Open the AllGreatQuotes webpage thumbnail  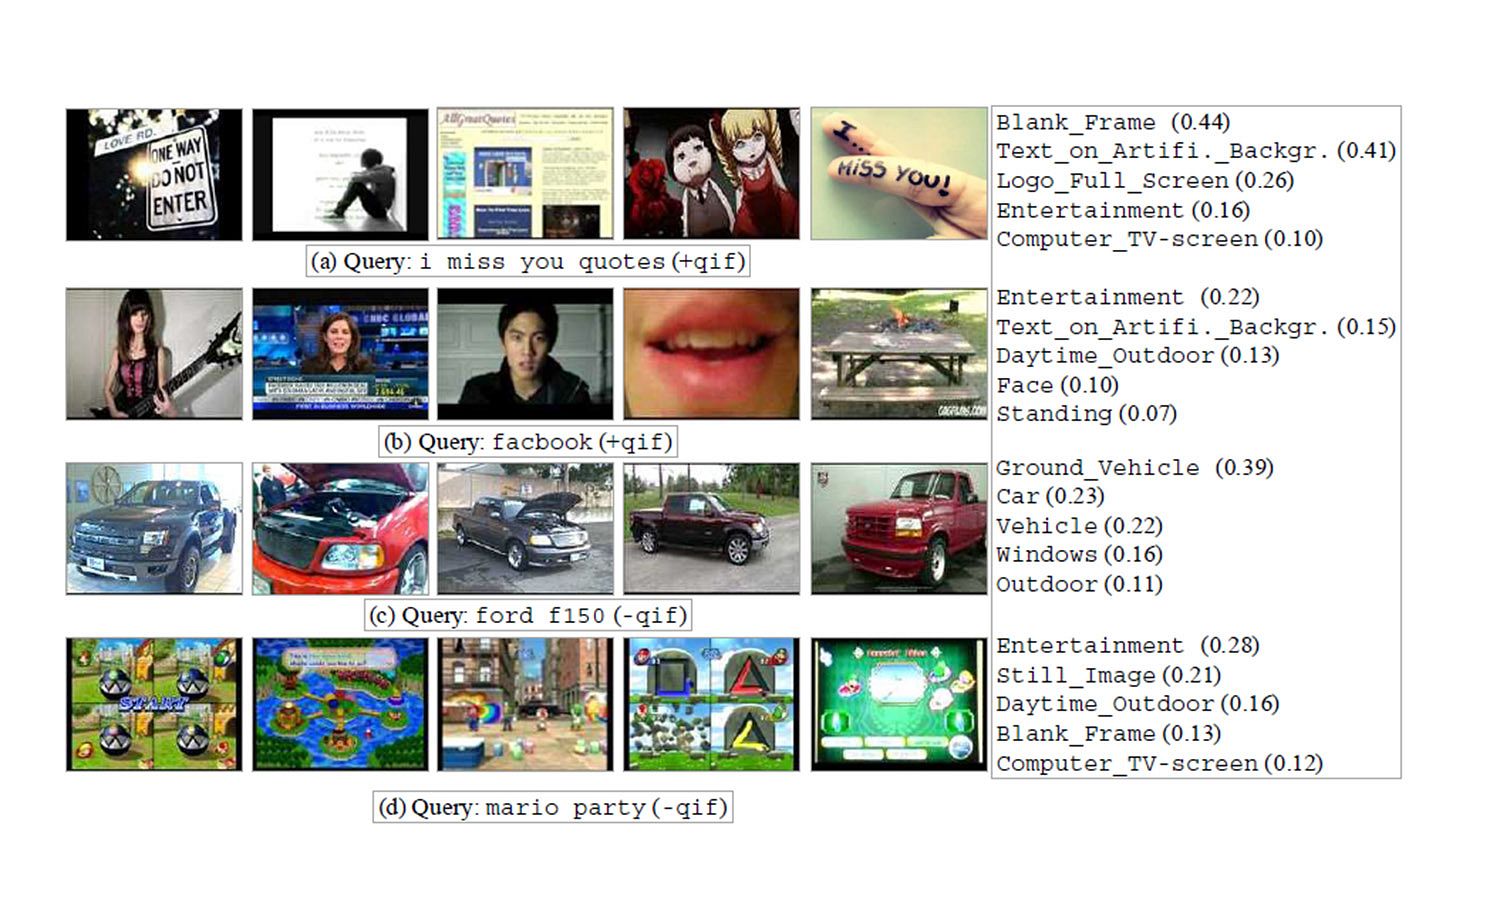525,174
